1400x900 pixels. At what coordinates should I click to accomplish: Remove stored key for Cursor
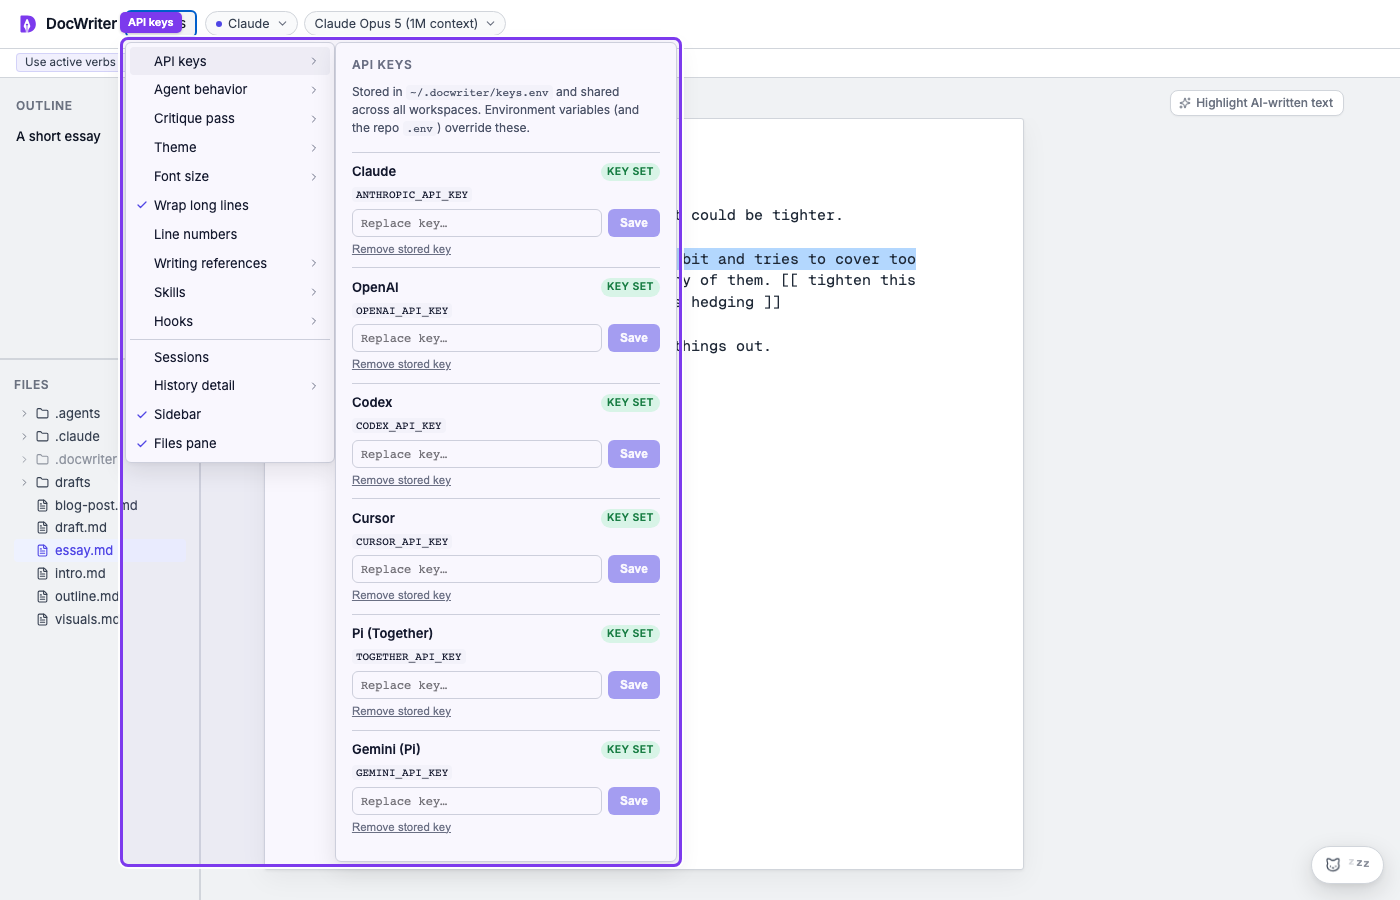401,595
